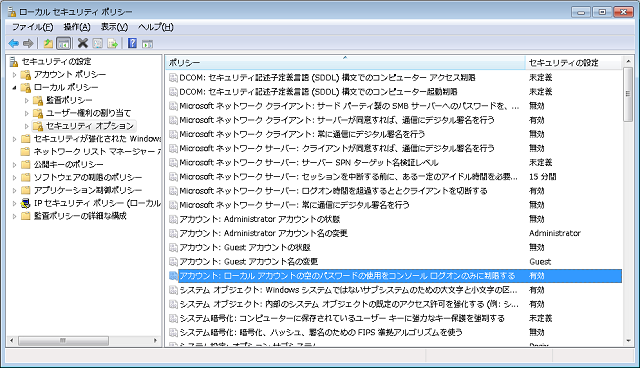640x368 pixels.
Task: Select ネットワーク リスト マネージャー tree item
Action: point(97,151)
